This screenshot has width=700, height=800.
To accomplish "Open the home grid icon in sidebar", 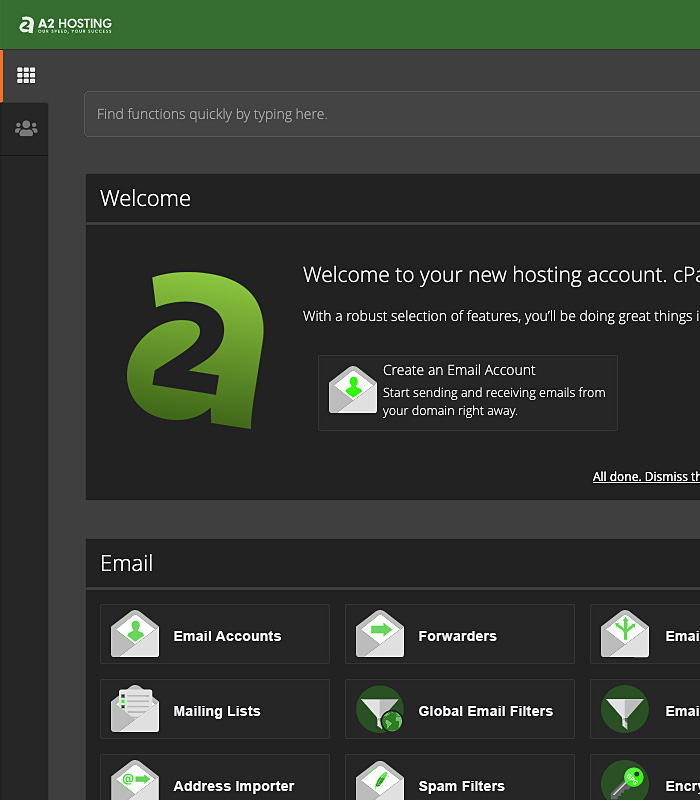I will point(26,76).
